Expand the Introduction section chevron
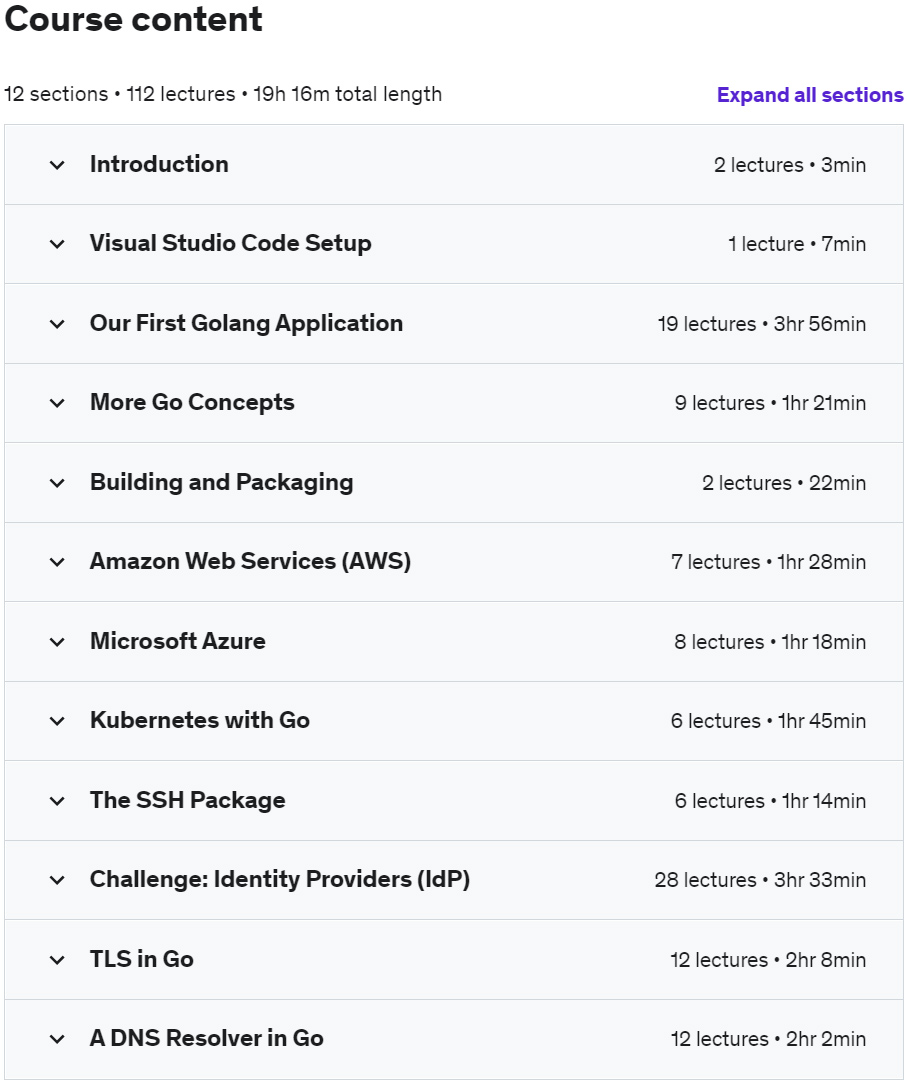Image resolution: width=907 pixels, height=1083 pixels. (57, 165)
